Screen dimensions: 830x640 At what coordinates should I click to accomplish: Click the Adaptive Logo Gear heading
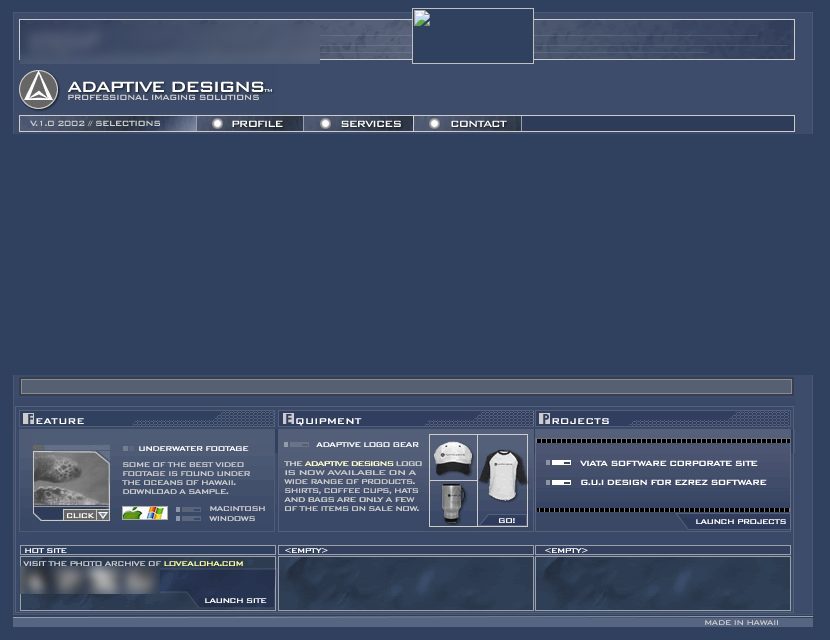pos(367,445)
